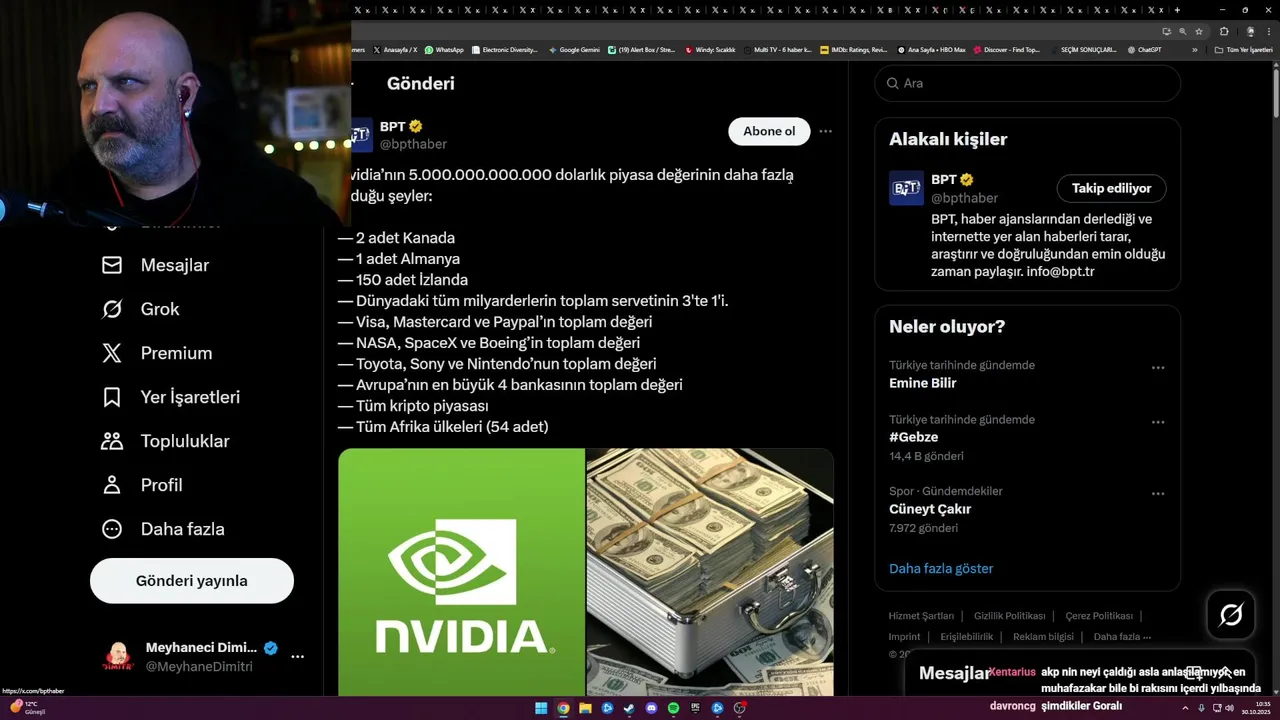The width and height of the screenshot is (1280, 720).
Task: Open a new browser tab
Action: coord(1177,10)
